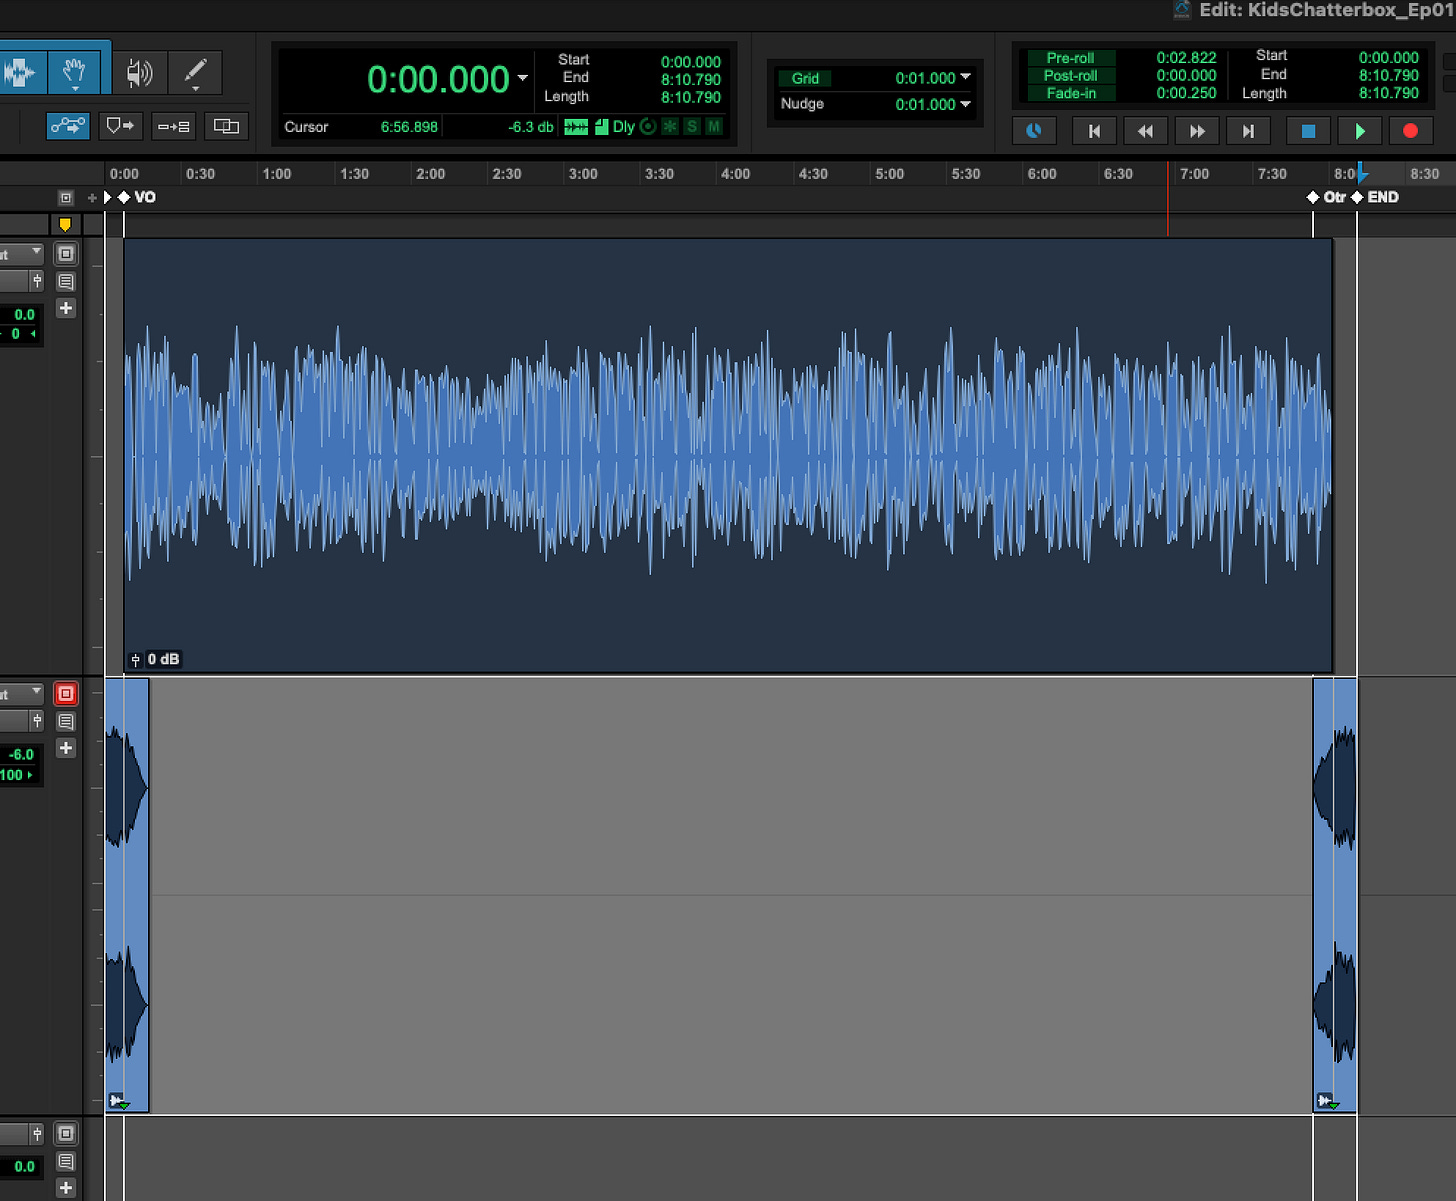The image size is (1456, 1201).
Task: Click first track's 0.0 volume value
Action: [24, 314]
